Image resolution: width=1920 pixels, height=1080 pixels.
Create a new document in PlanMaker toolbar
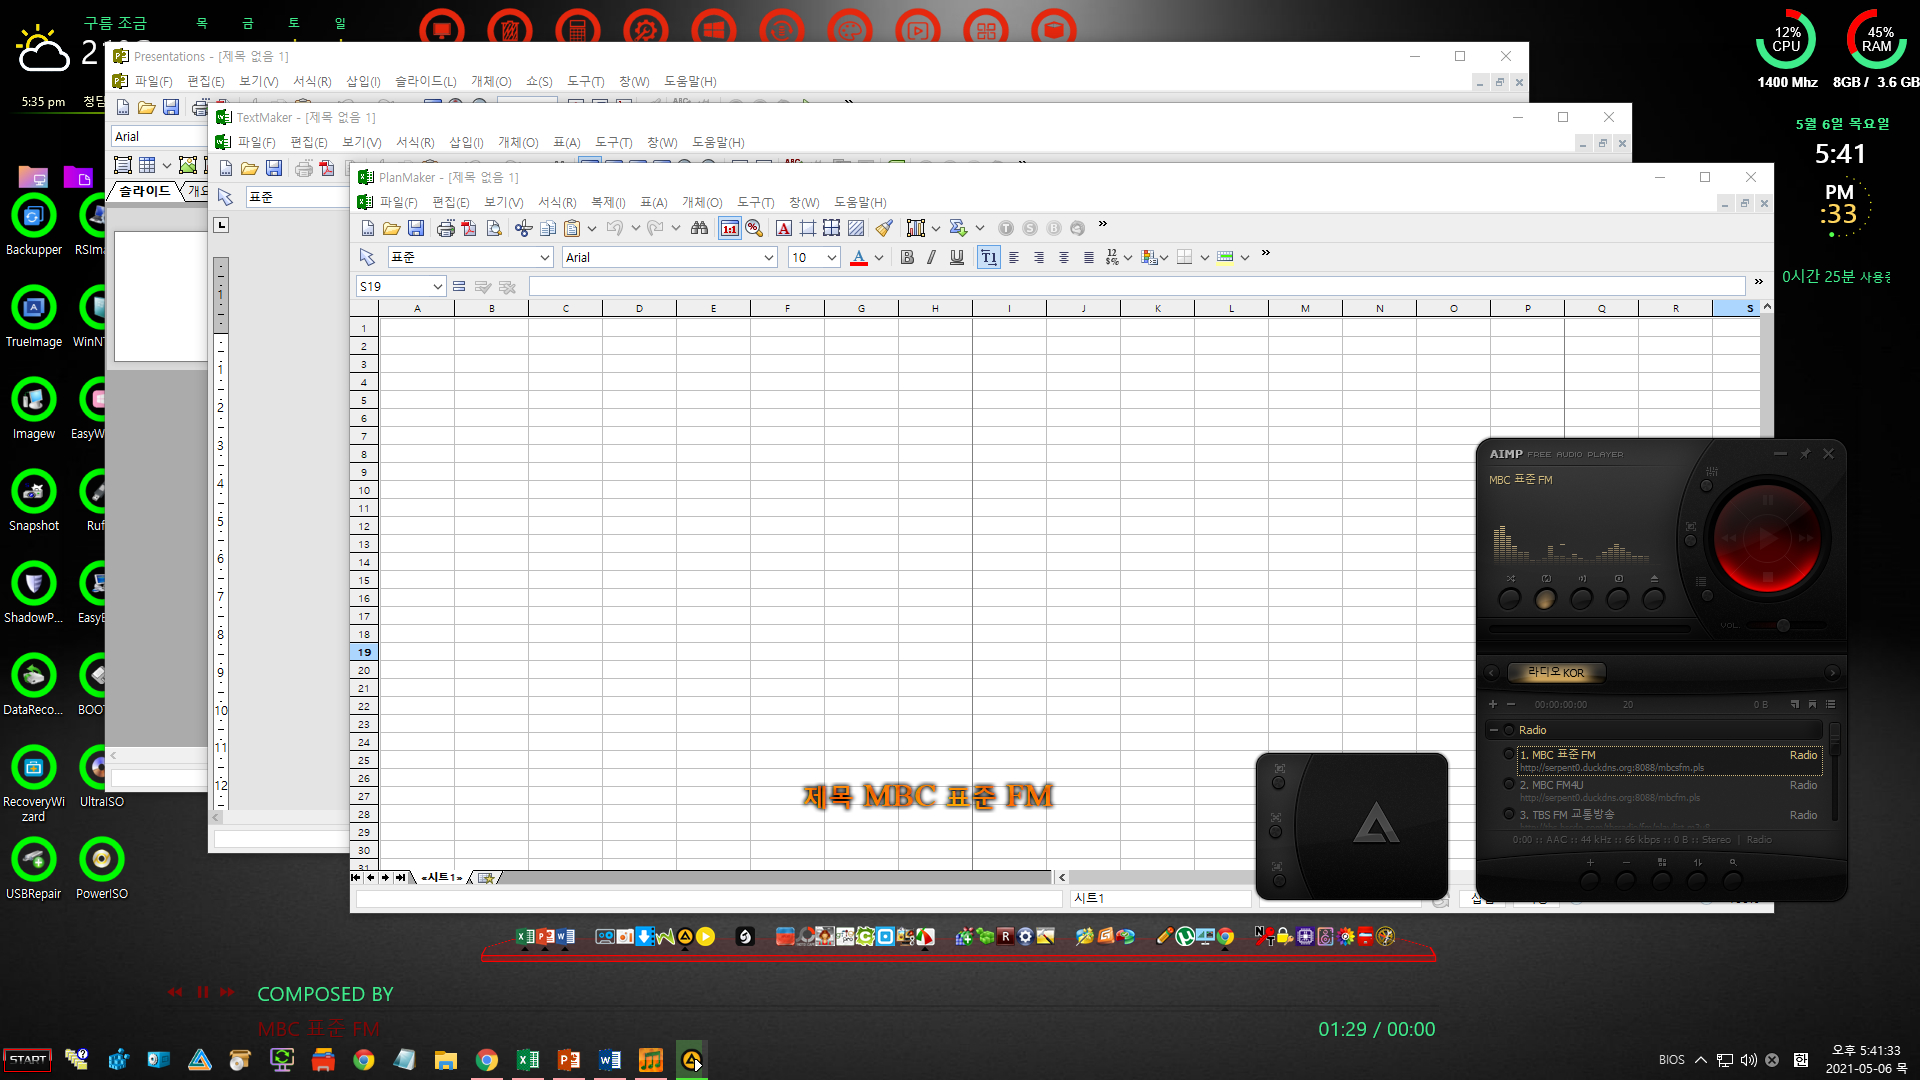pos(367,228)
